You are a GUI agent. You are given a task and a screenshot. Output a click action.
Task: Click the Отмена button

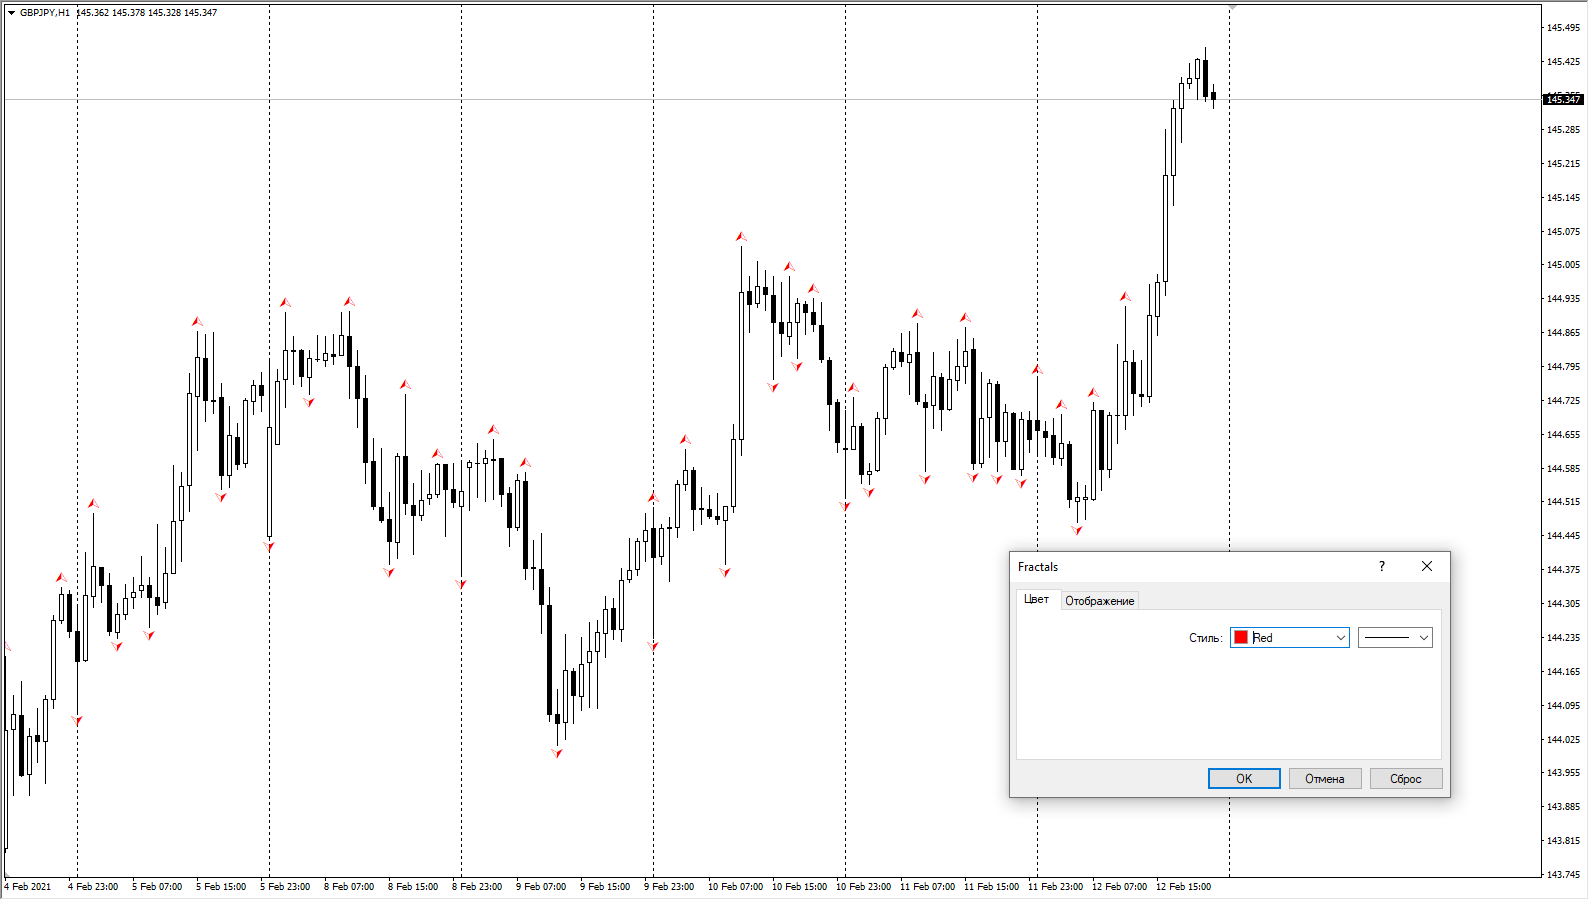click(1324, 779)
